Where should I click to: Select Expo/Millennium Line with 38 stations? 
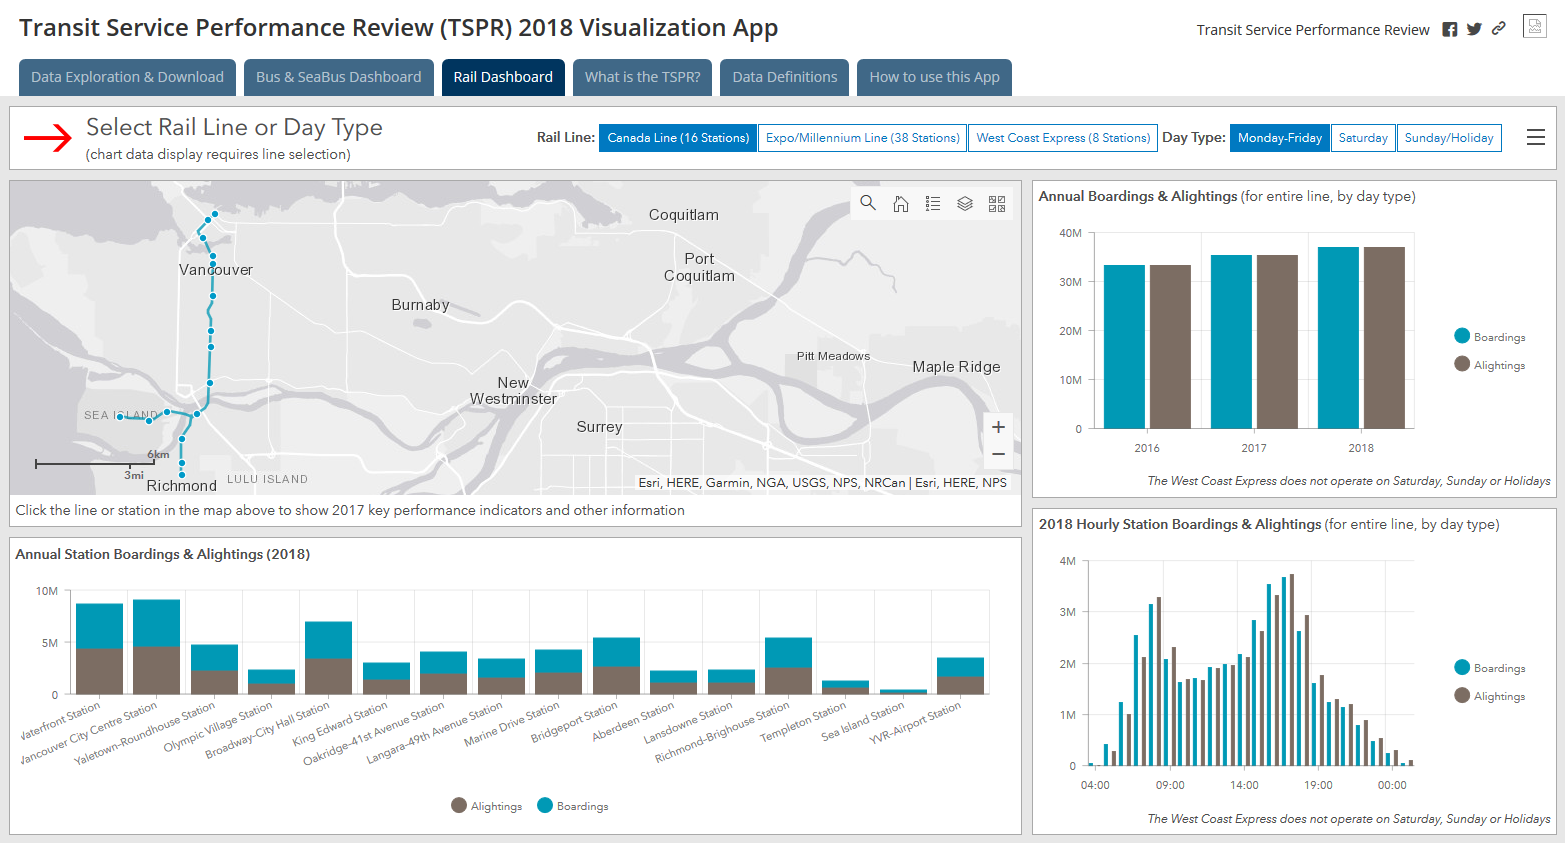click(x=862, y=137)
